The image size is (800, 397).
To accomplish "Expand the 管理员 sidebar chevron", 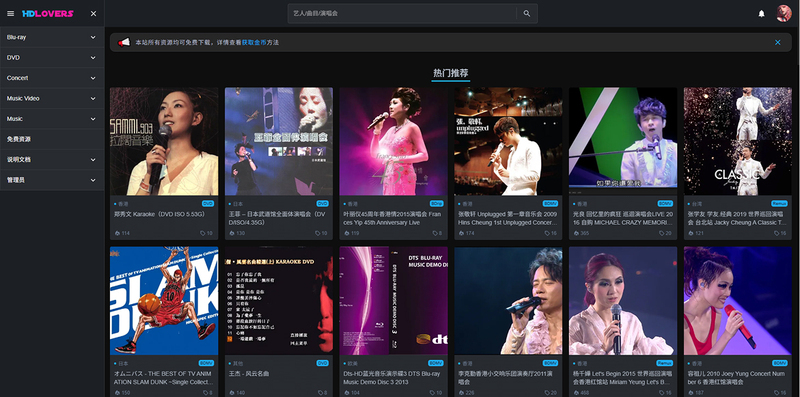I will pyautogui.click(x=93, y=180).
